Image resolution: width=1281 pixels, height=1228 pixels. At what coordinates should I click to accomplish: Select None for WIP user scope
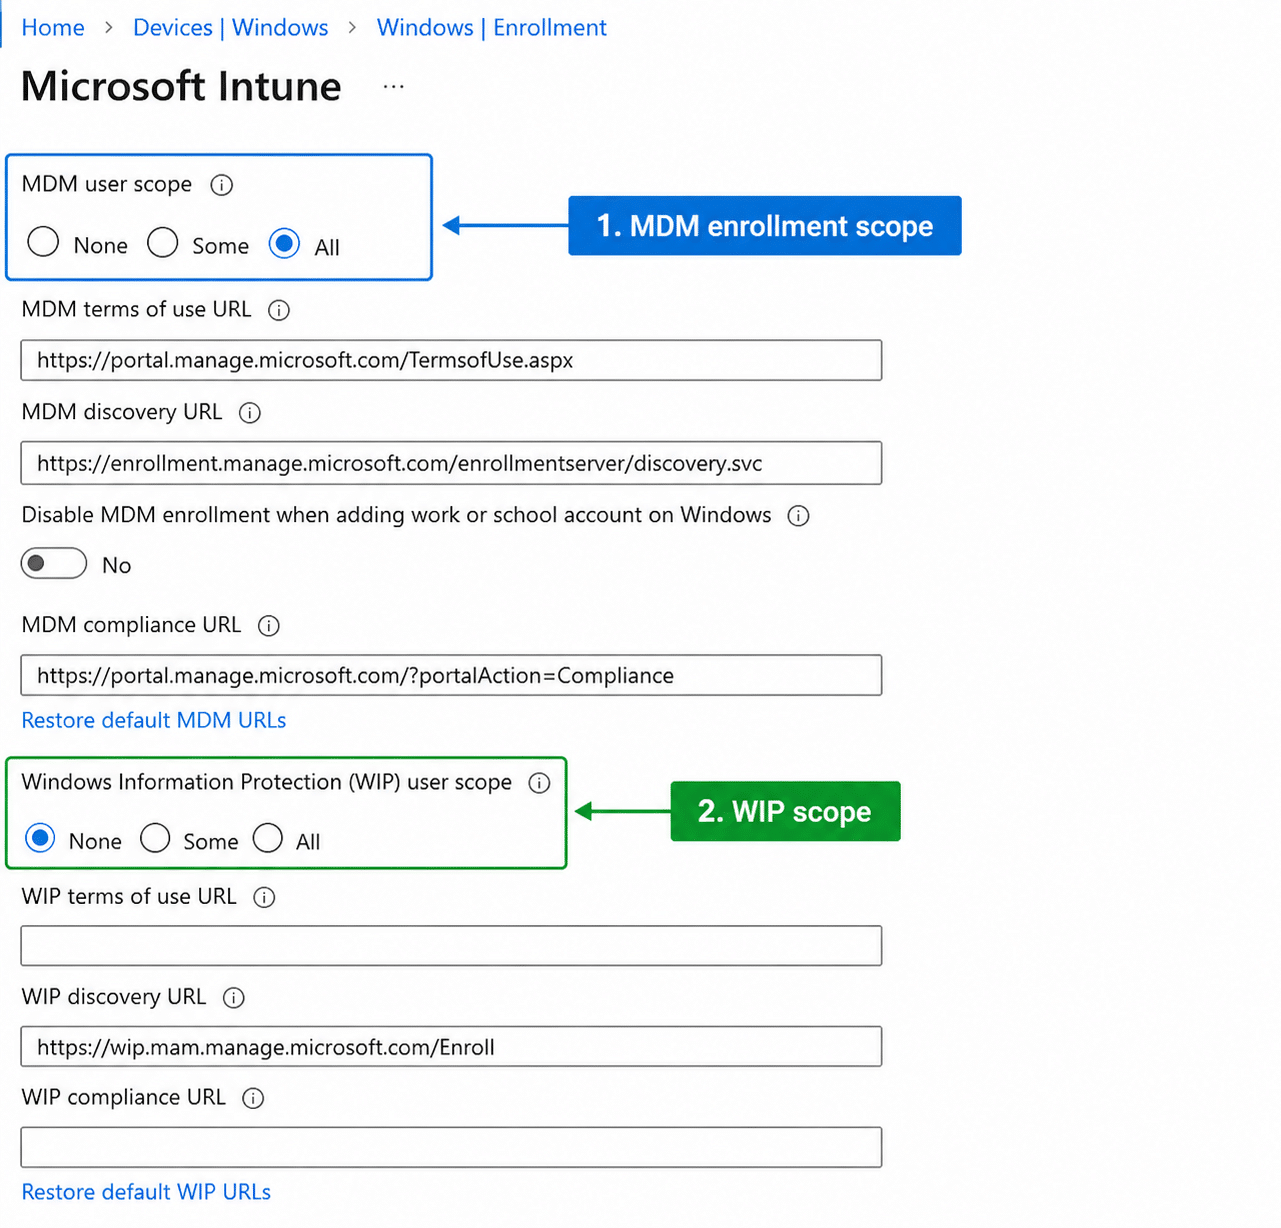pos(40,838)
